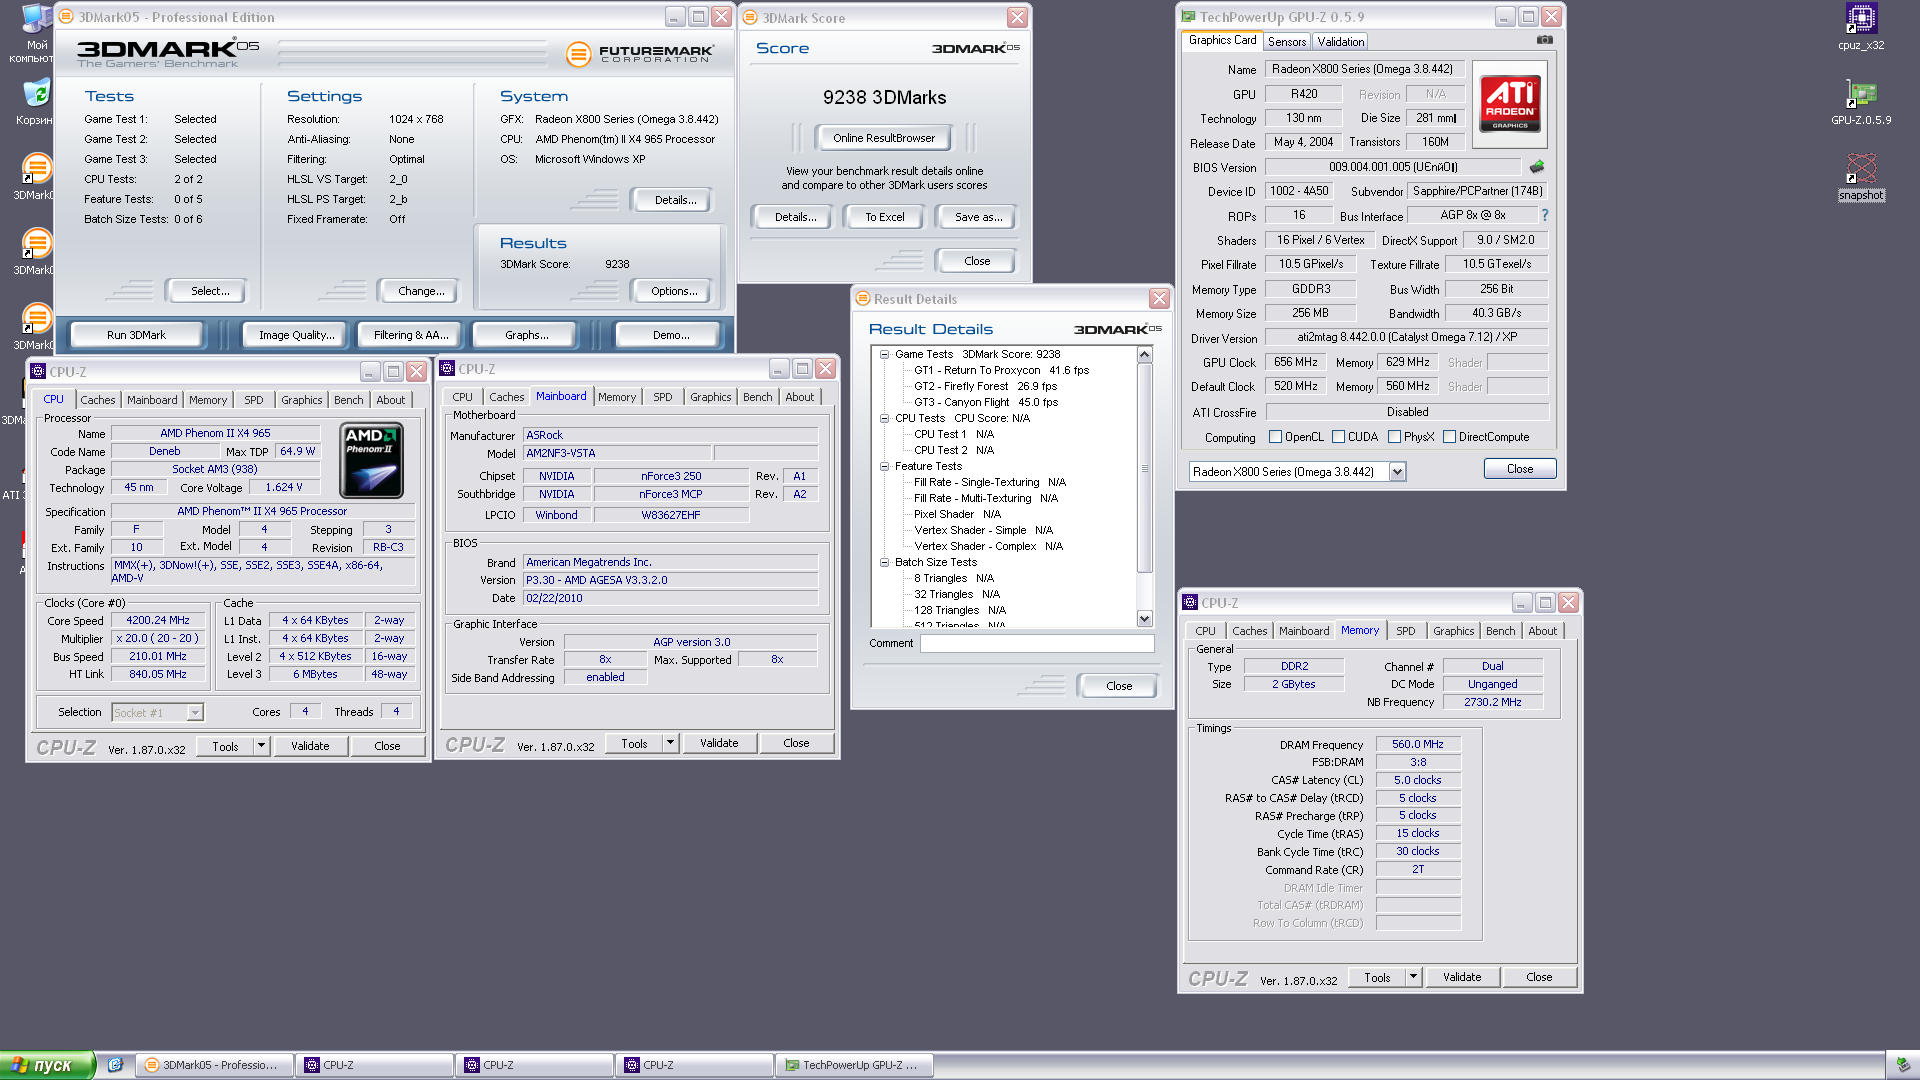The height and width of the screenshot is (1080, 1920).
Task: Select the snapshot desktop icon
Action: [1861, 176]
